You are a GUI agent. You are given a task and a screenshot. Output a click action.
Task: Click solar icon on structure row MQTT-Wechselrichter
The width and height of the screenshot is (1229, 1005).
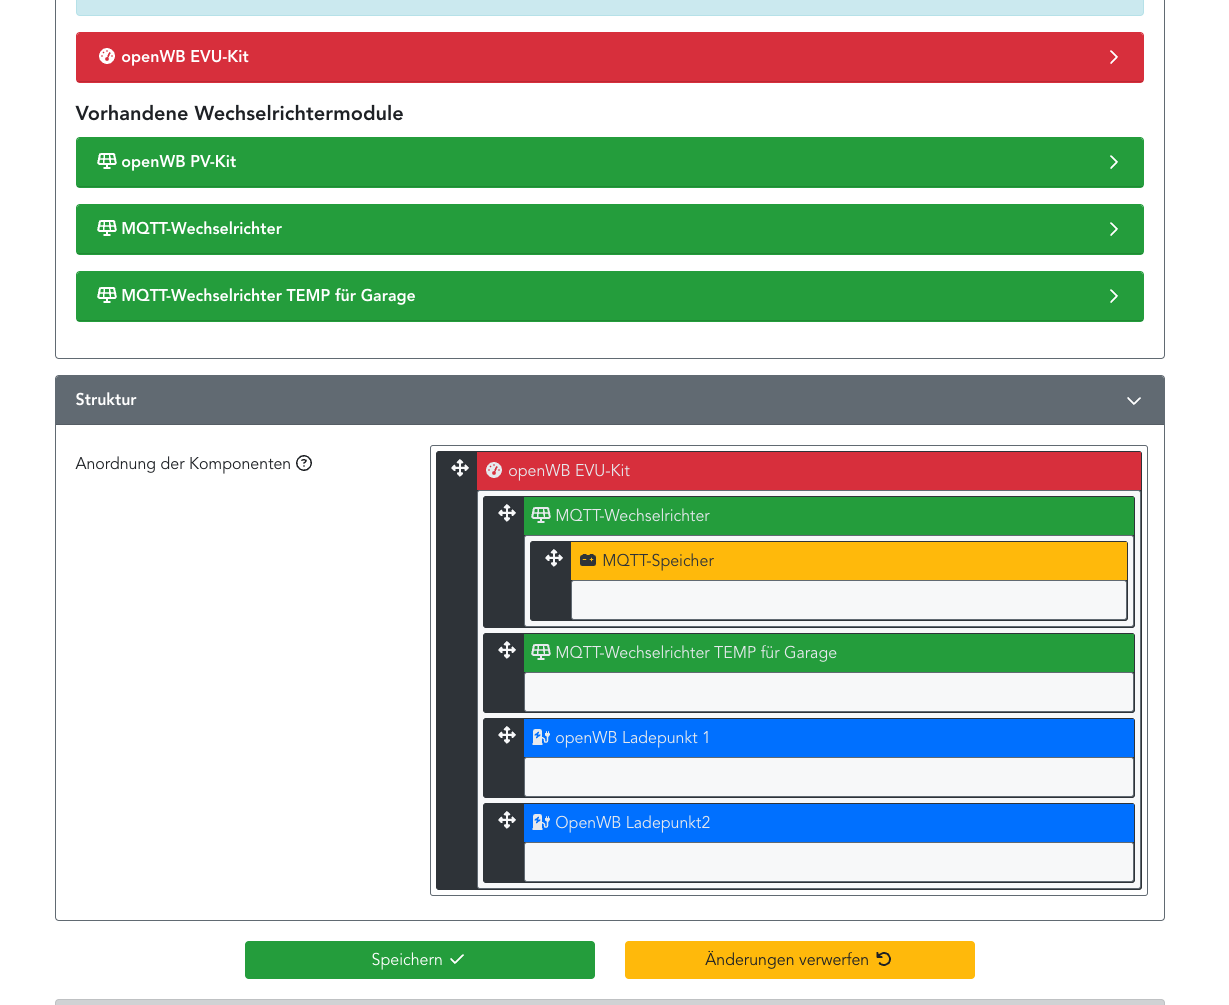(541, 515)
